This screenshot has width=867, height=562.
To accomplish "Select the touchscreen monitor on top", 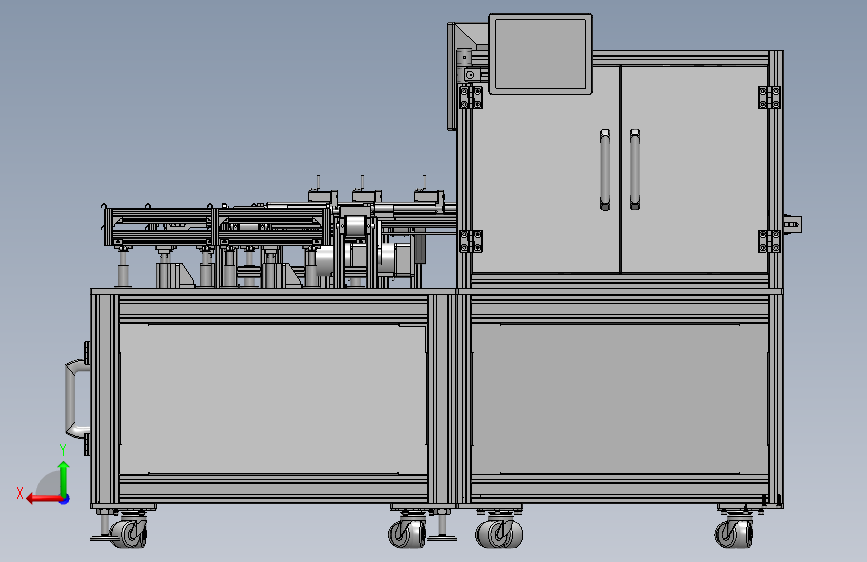I will point(540,54).
